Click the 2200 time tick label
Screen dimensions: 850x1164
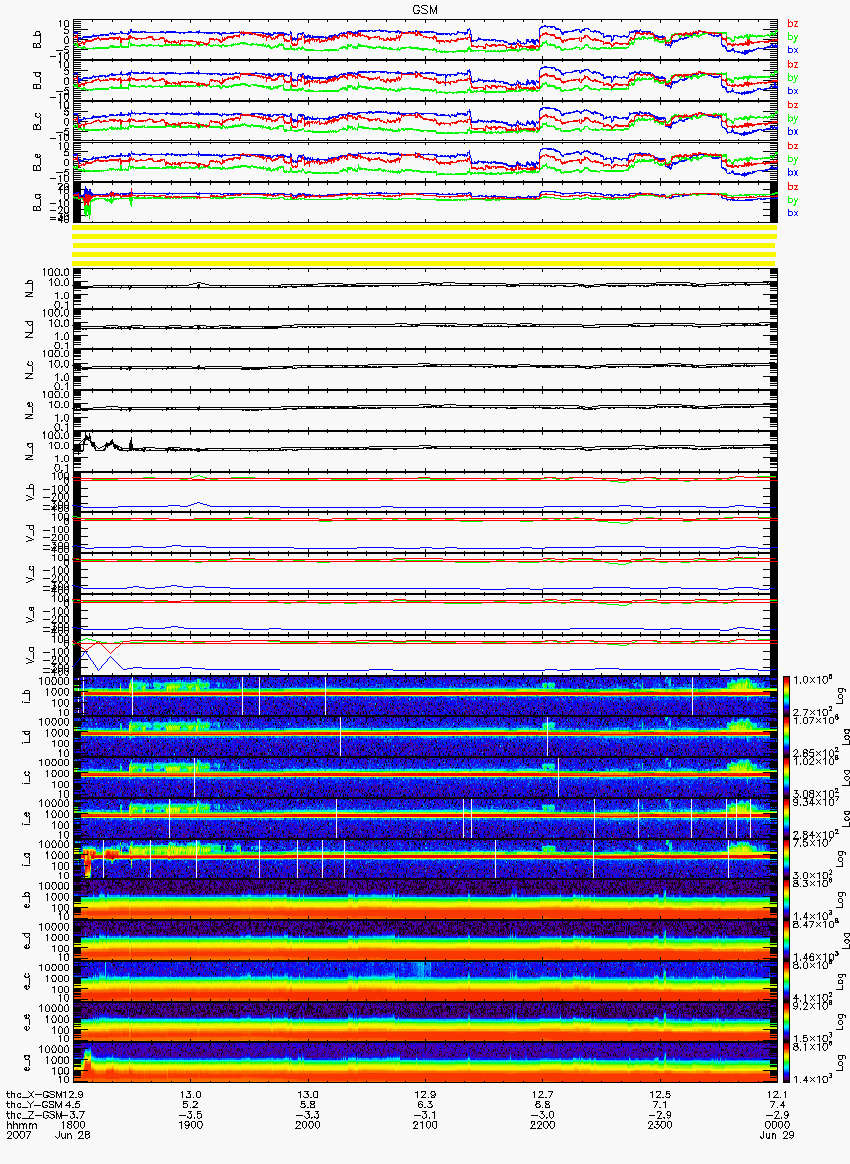click(543, 1125)
